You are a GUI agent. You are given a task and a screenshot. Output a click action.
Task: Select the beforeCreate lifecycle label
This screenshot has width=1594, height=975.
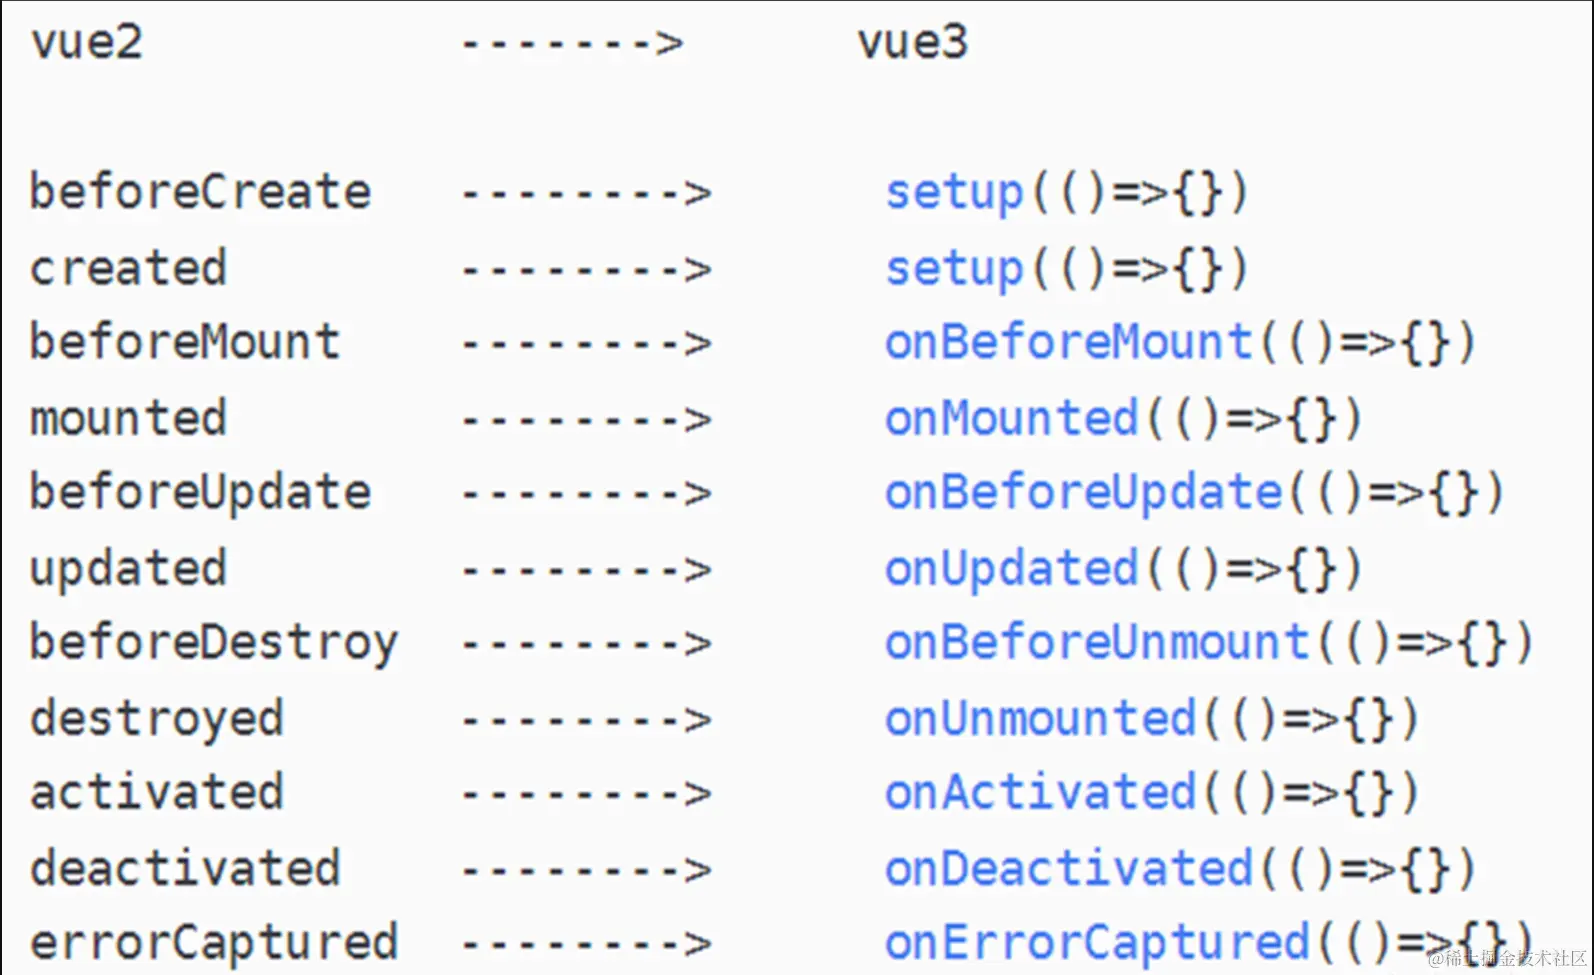[x=200, y=192]
